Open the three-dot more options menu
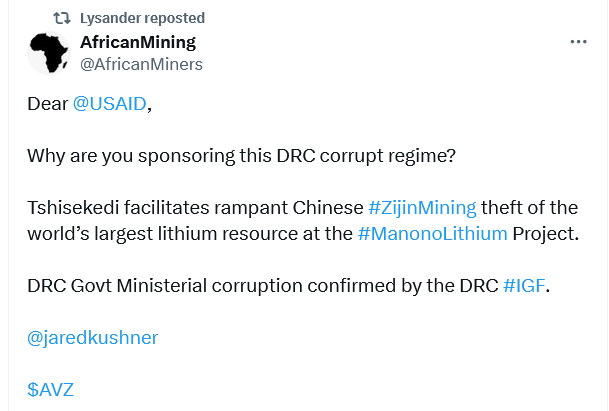This screenshot has height=411, width=609. [x=578, y=42]
